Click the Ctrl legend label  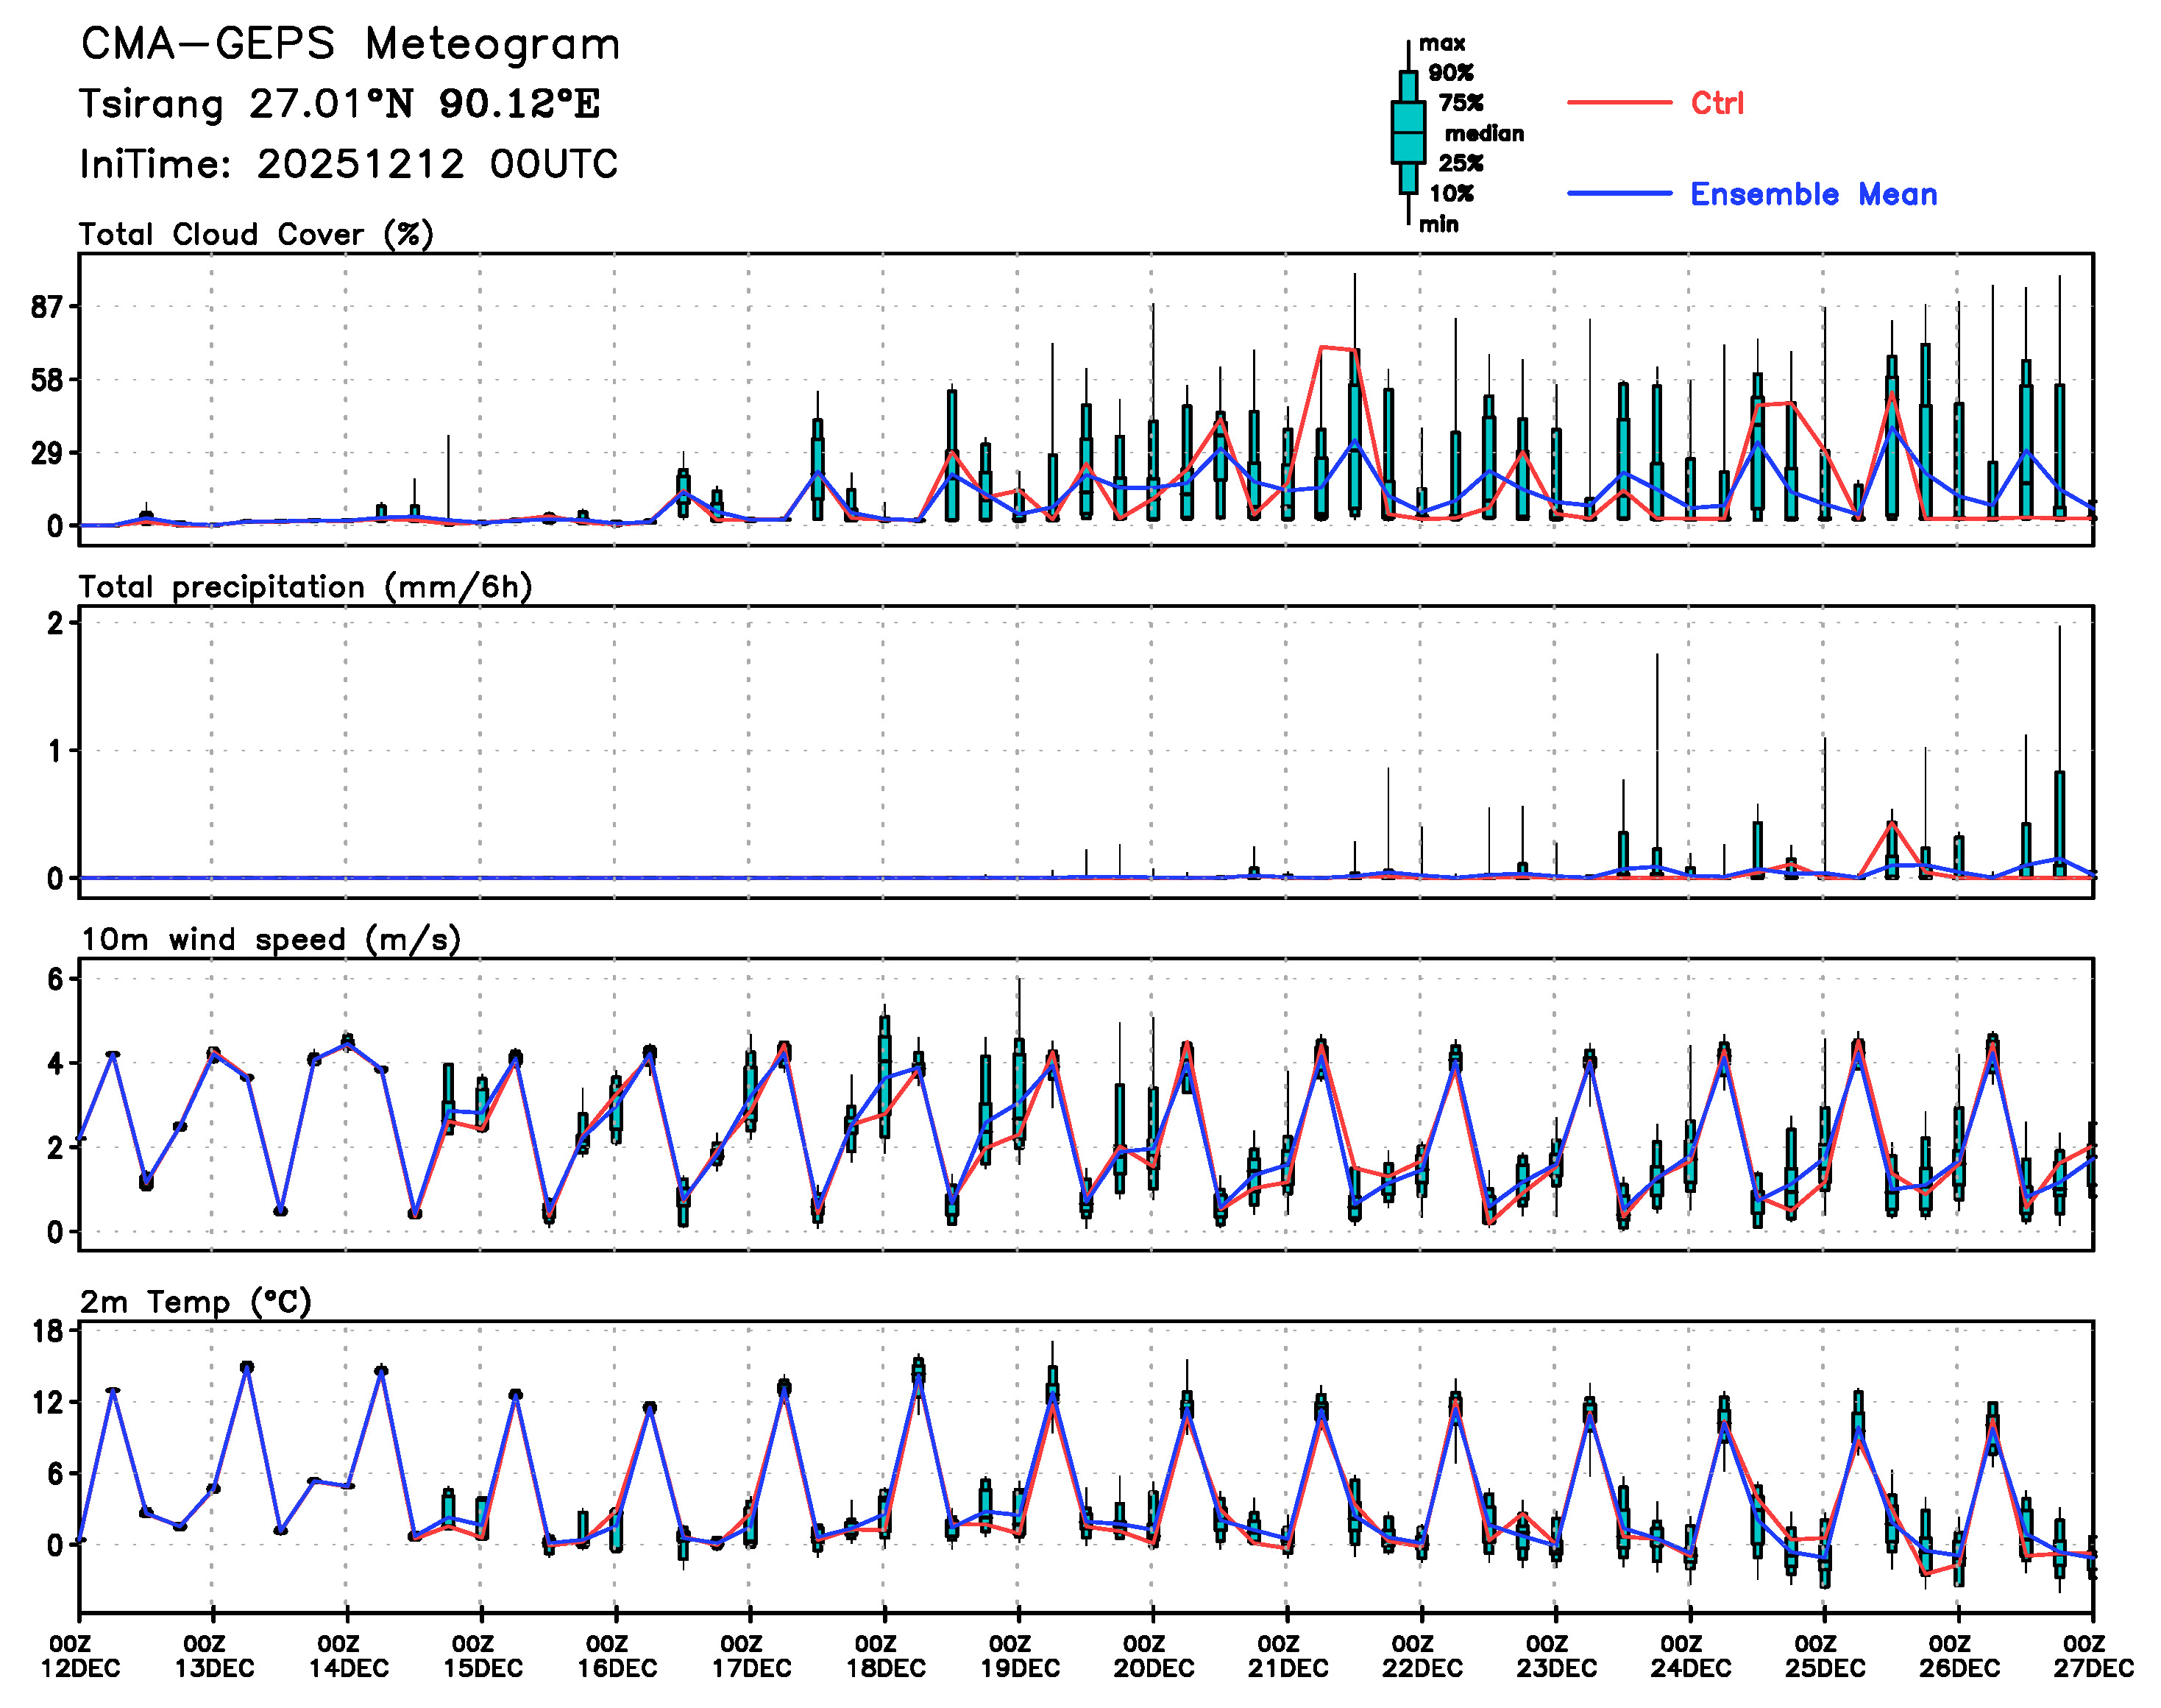click(x=1717, y=103)
